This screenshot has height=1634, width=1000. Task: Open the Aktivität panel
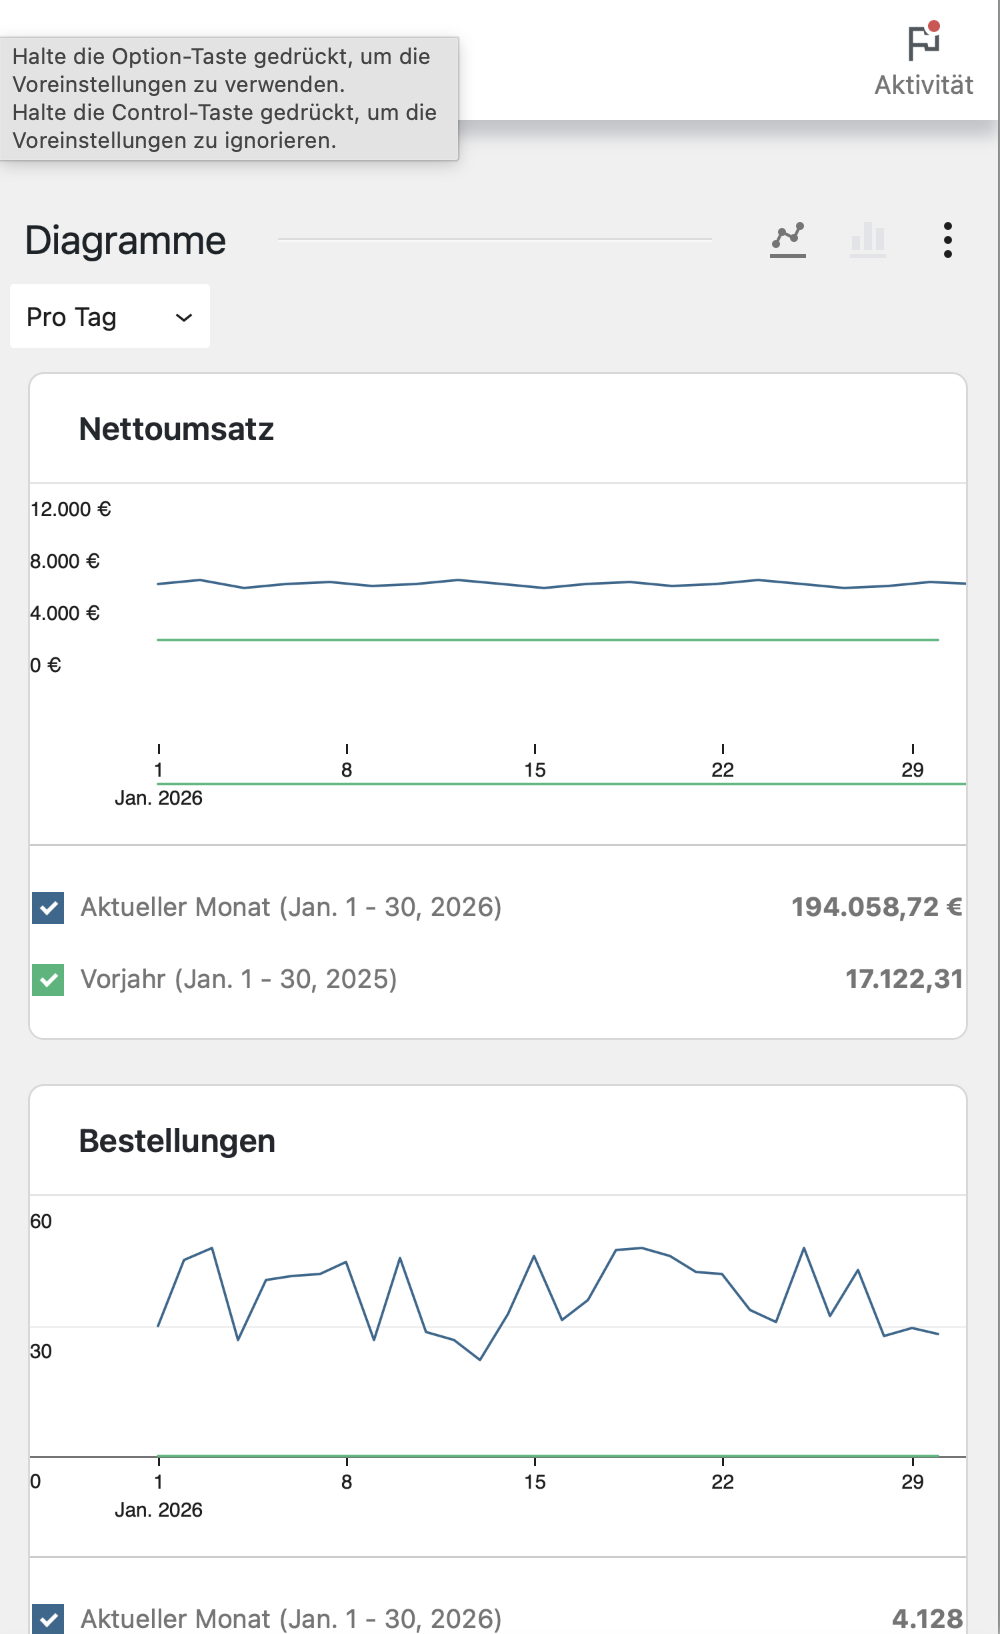coord(923,60)
